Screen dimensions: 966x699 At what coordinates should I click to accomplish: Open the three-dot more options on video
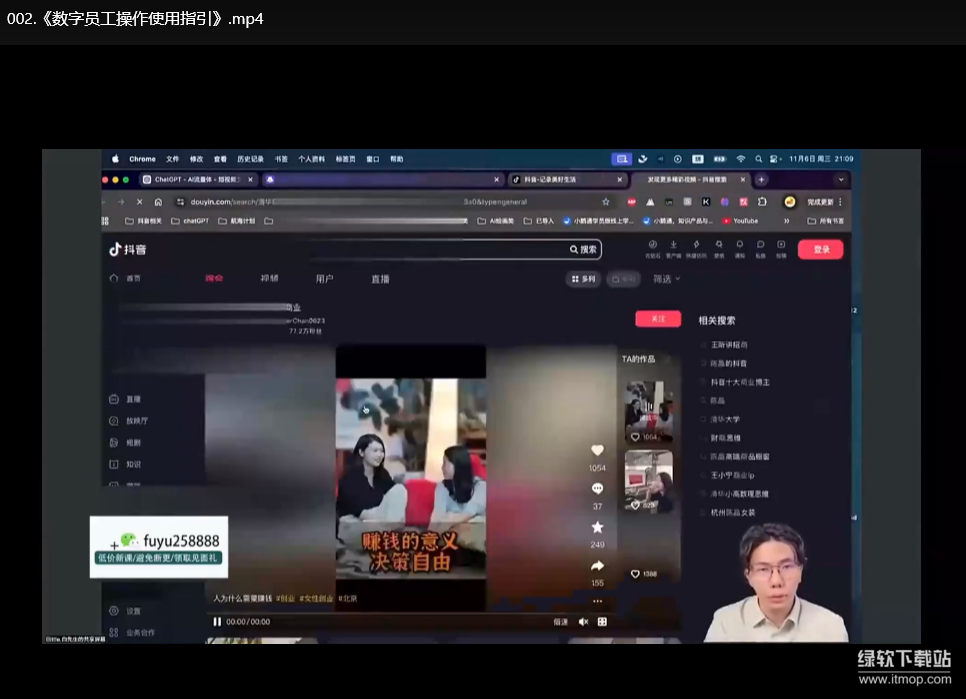click(x=597, y=601)
